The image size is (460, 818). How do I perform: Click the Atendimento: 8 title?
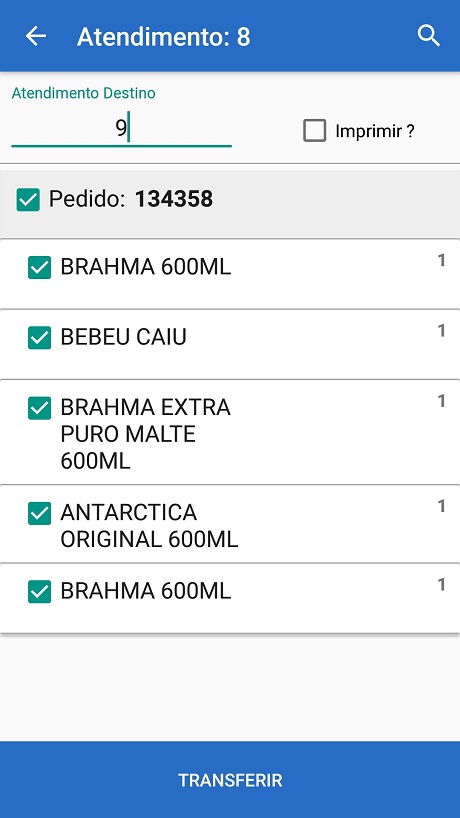(164, 37)
